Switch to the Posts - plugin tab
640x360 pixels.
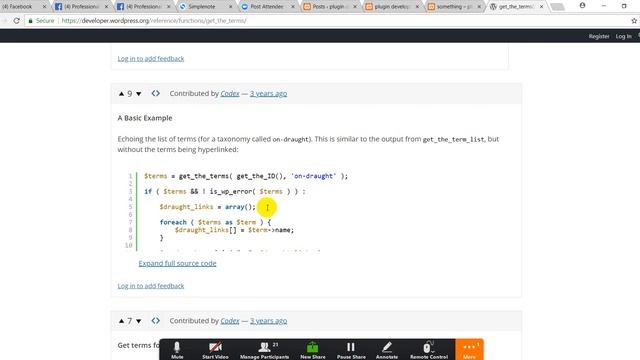pyautogui.click(x=330, y=7)
